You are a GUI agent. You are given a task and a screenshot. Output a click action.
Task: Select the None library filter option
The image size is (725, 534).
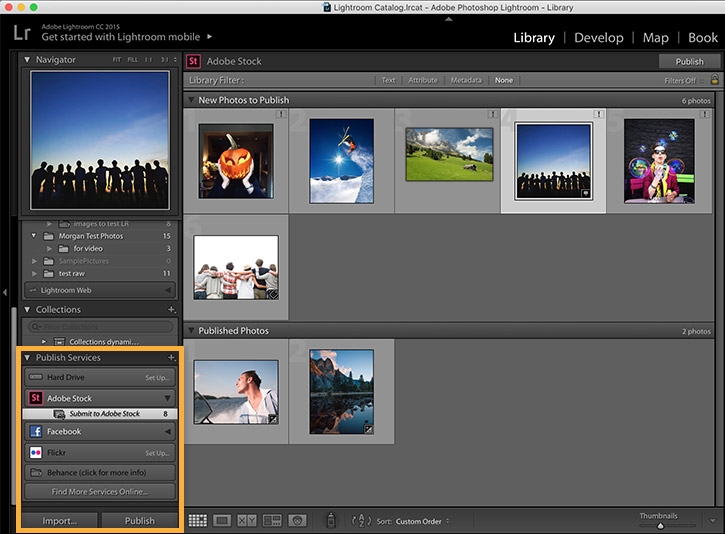coord(503,80)
